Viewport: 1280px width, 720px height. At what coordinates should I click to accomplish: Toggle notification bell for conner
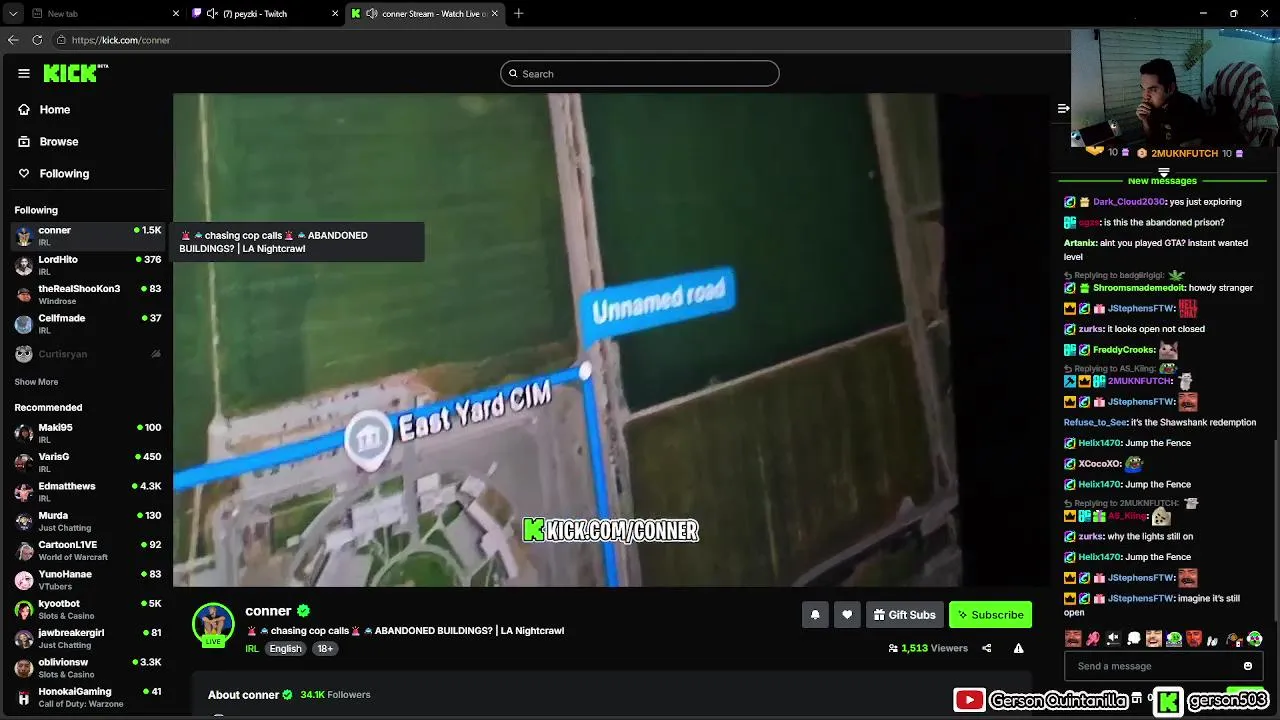coord(815,615)
